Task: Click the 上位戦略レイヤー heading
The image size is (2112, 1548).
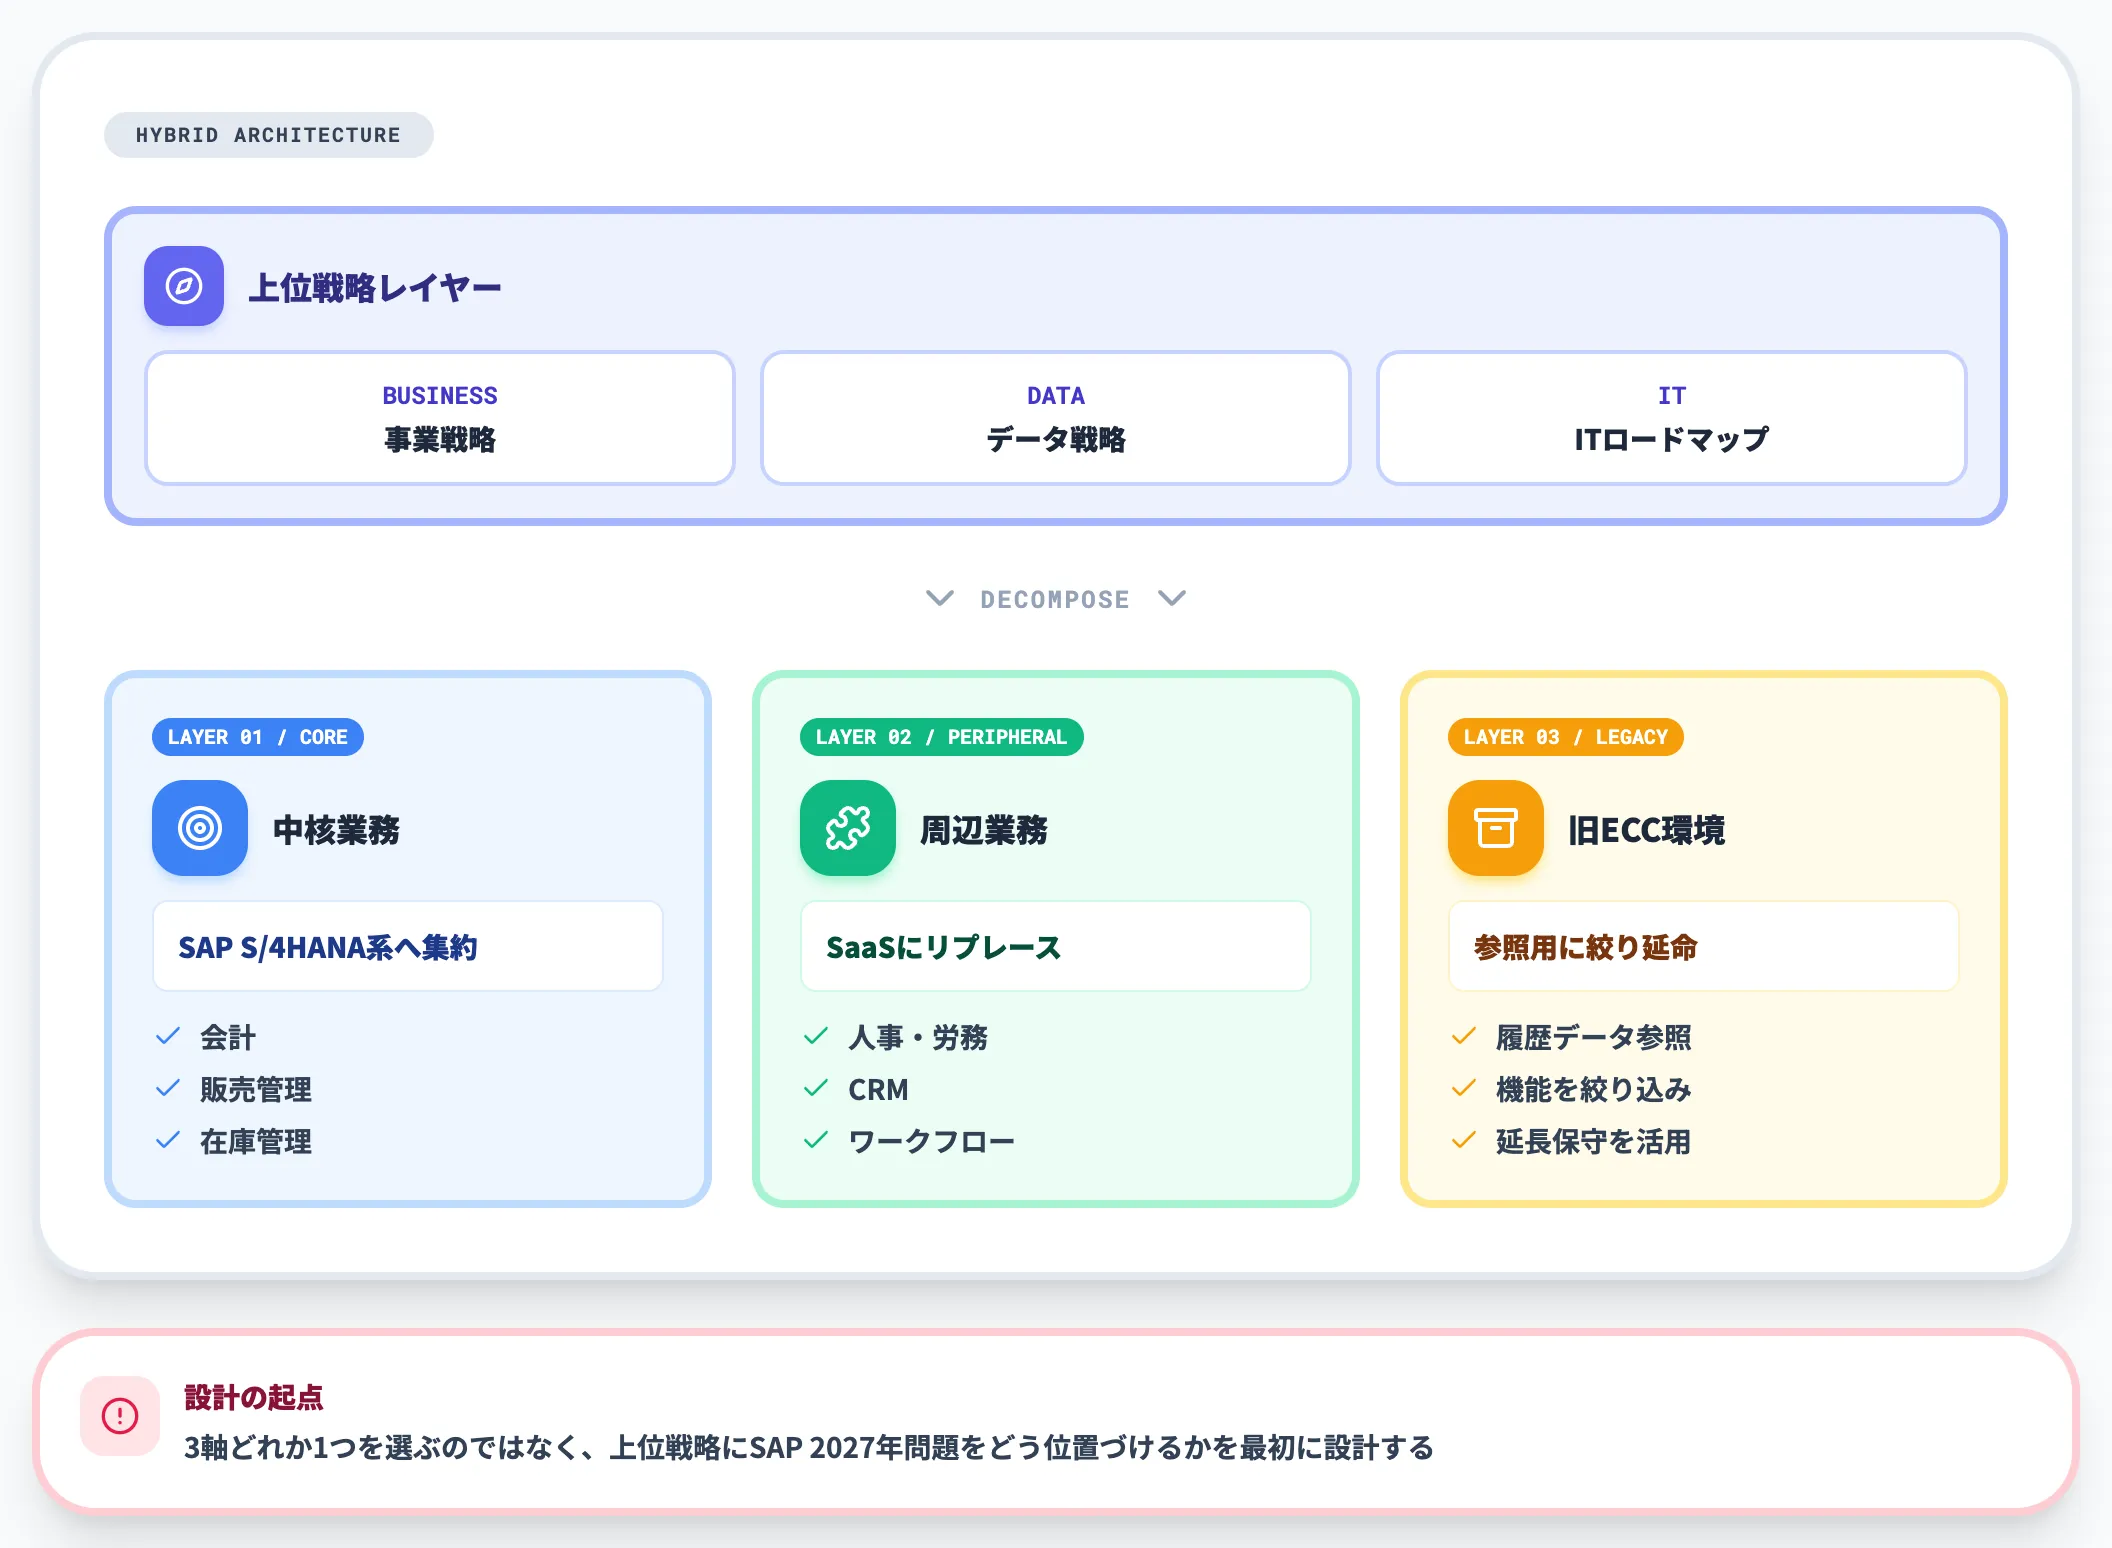Action: coord(375,288)
